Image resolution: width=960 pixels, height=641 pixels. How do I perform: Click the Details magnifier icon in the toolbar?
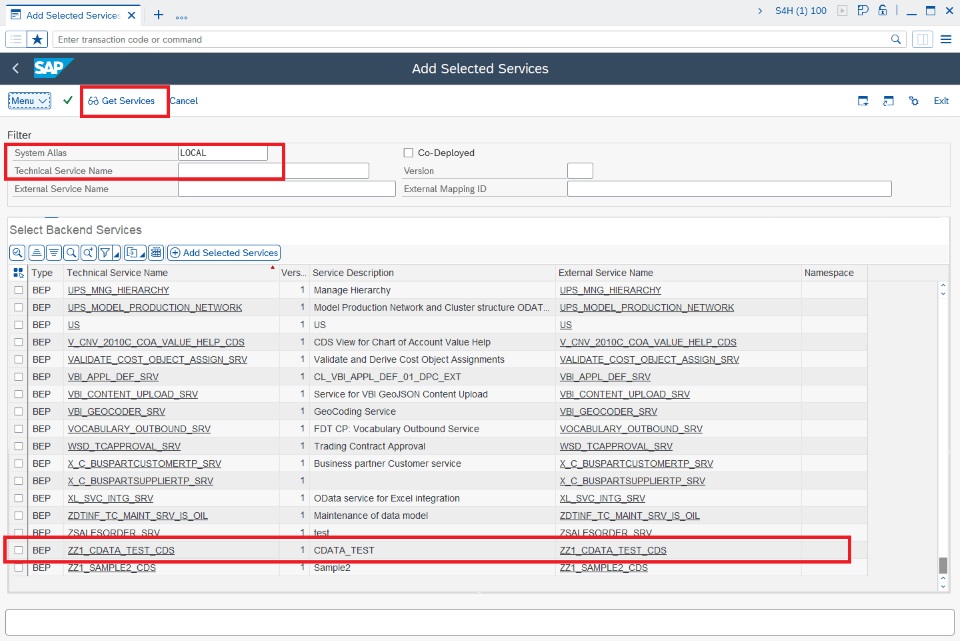pyautogui.click(x=17, y=252)
